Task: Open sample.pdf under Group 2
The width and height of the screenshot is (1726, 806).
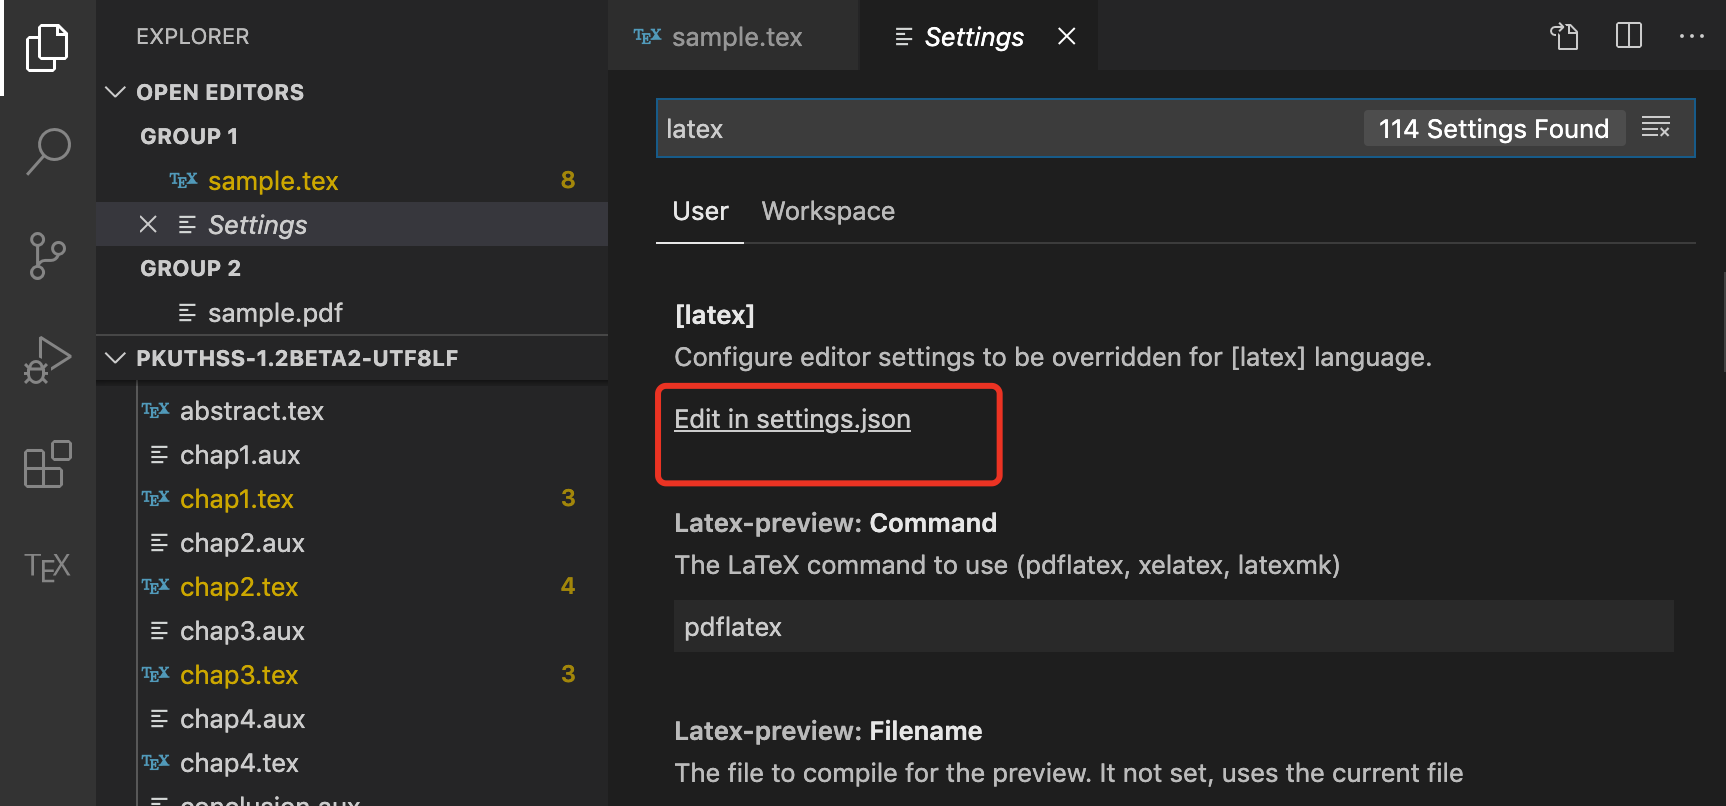Action: point(275,313)
